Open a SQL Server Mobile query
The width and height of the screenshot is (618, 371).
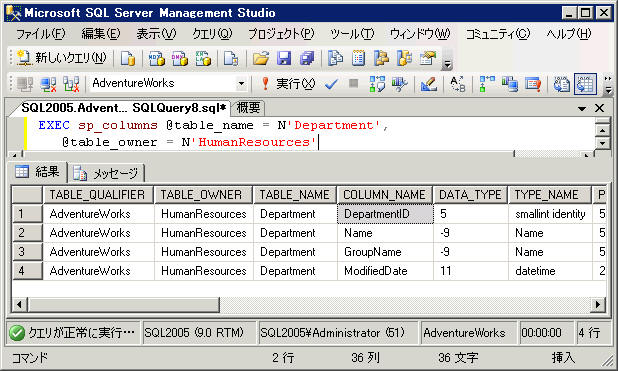click(231, 58)
